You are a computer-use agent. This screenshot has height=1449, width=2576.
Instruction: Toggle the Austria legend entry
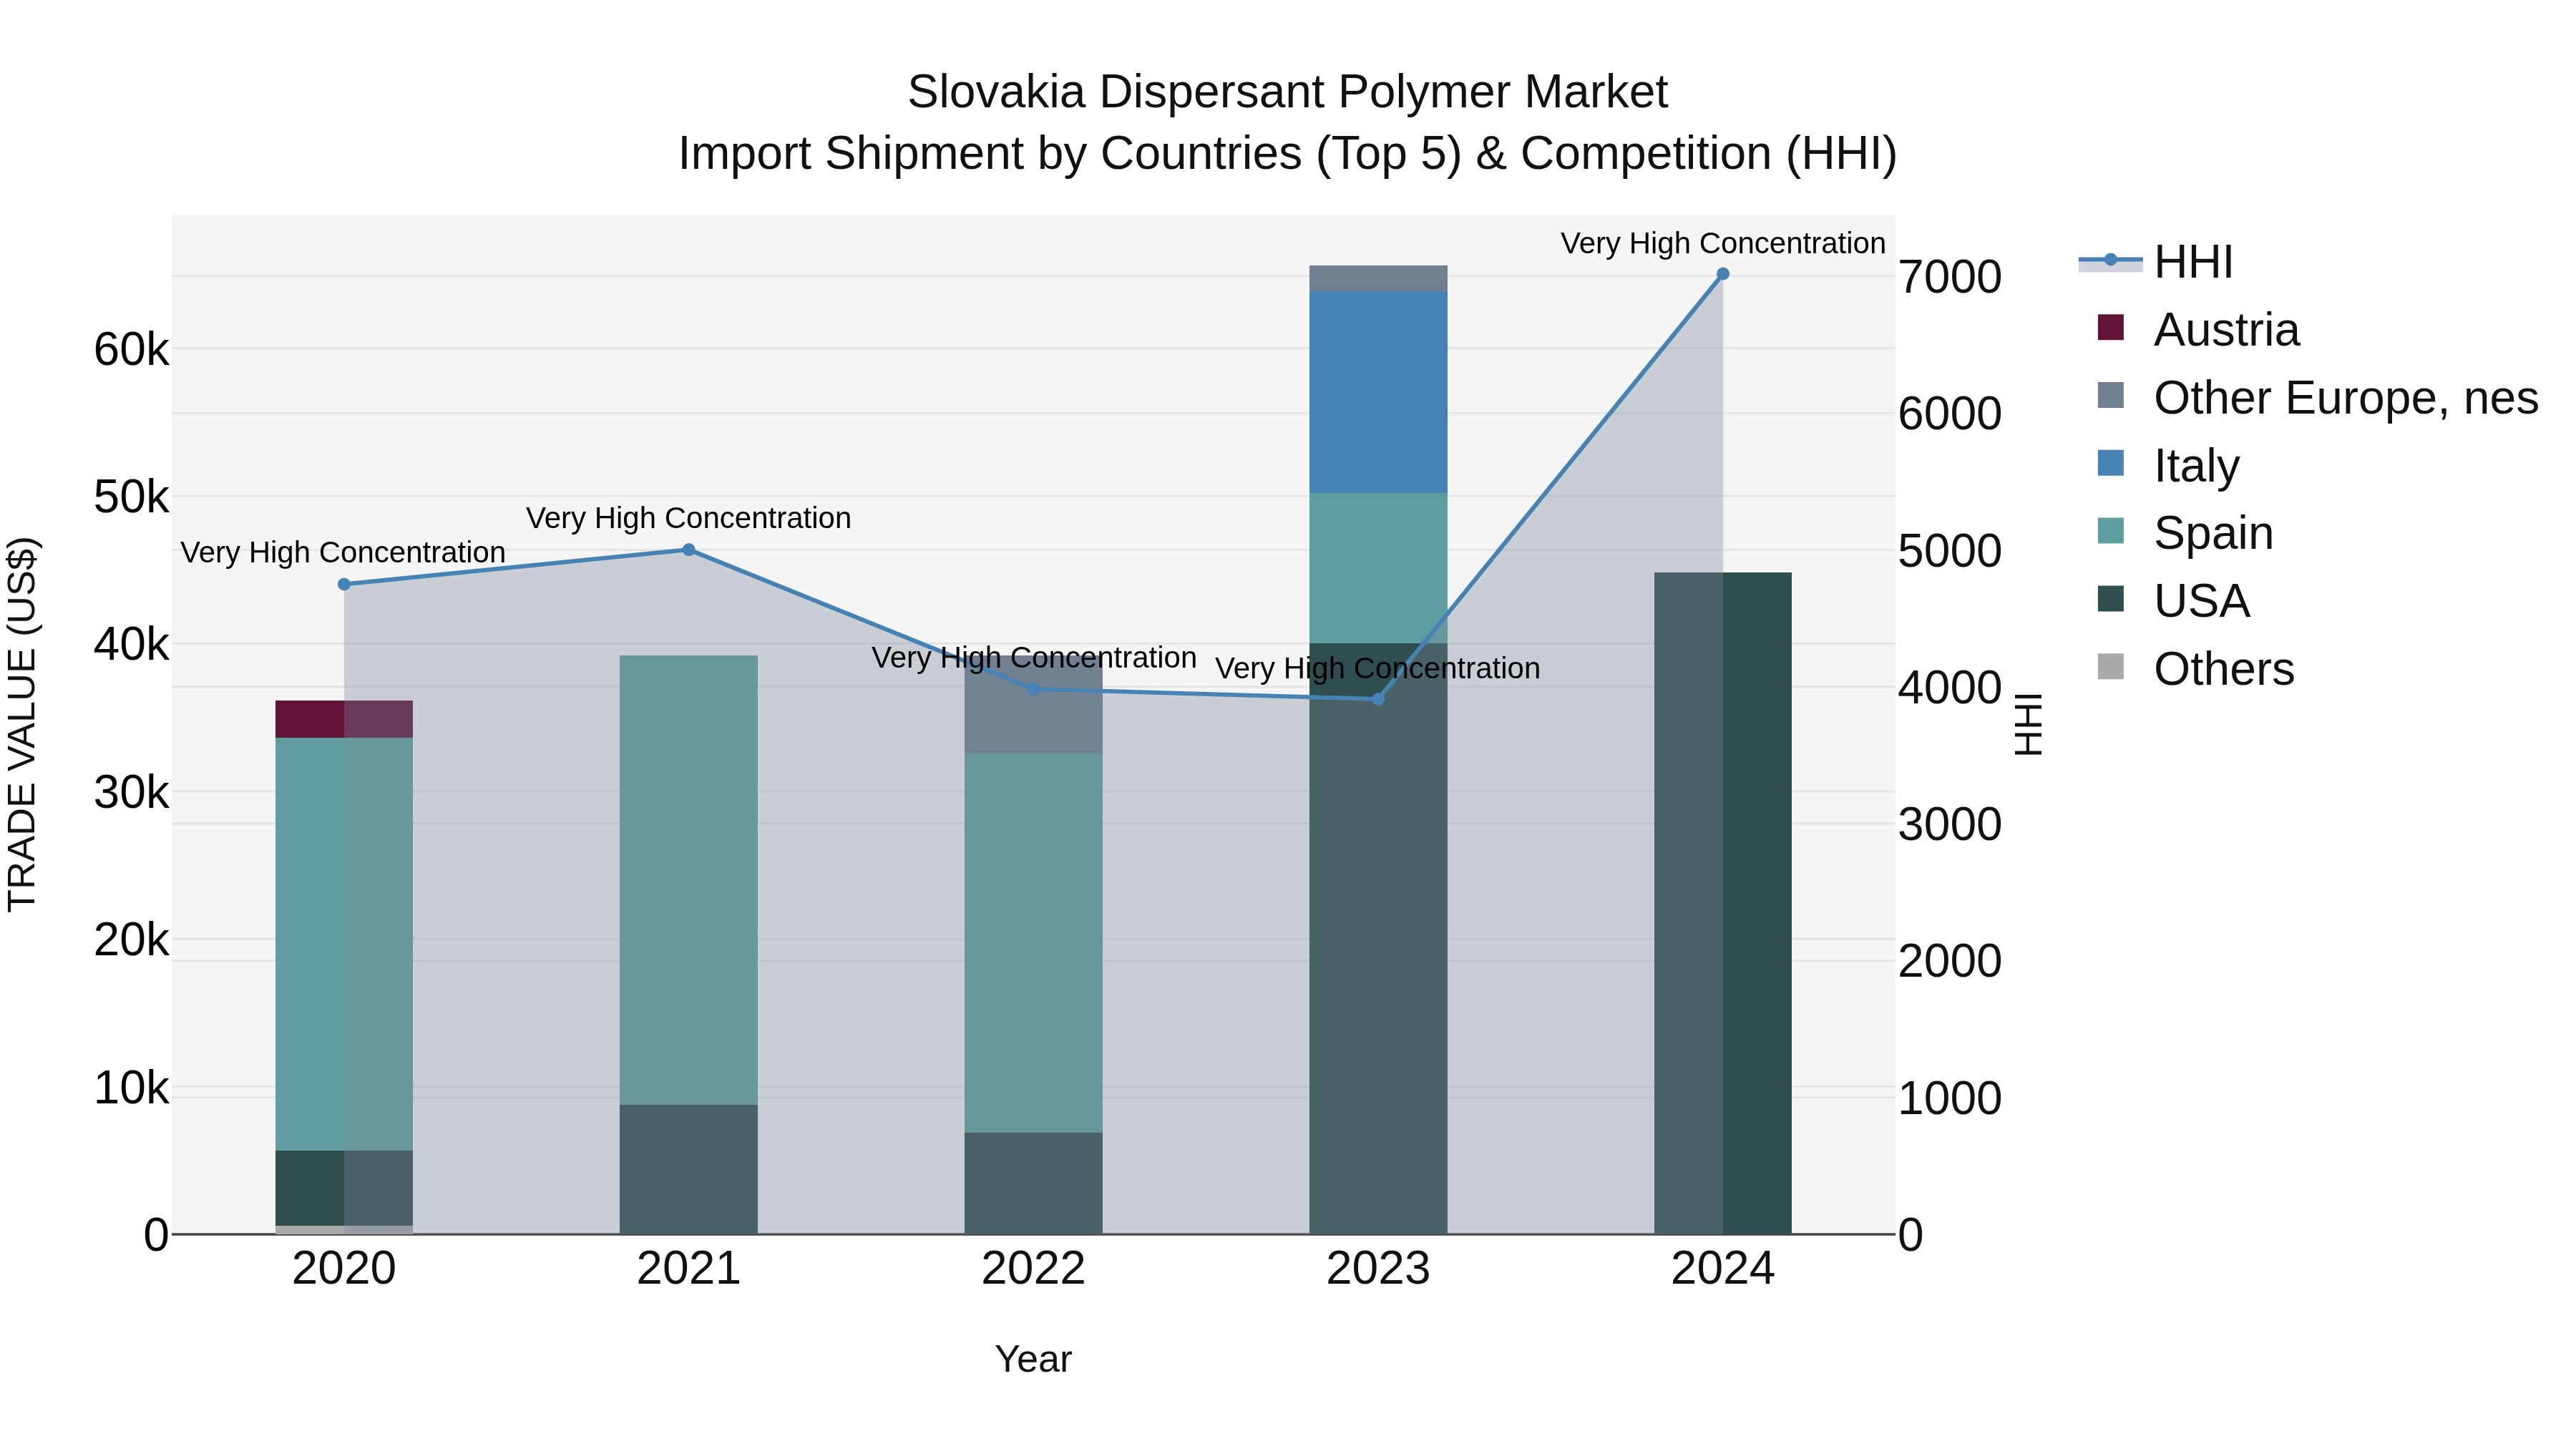pyautogui.click(x=2198, y=329)
